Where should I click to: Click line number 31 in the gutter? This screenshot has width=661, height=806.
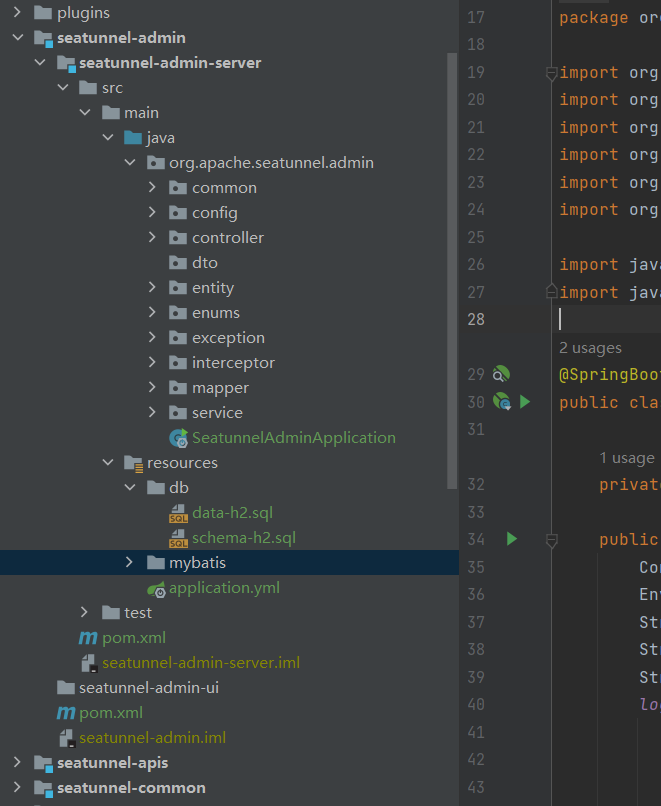point(476,429)
